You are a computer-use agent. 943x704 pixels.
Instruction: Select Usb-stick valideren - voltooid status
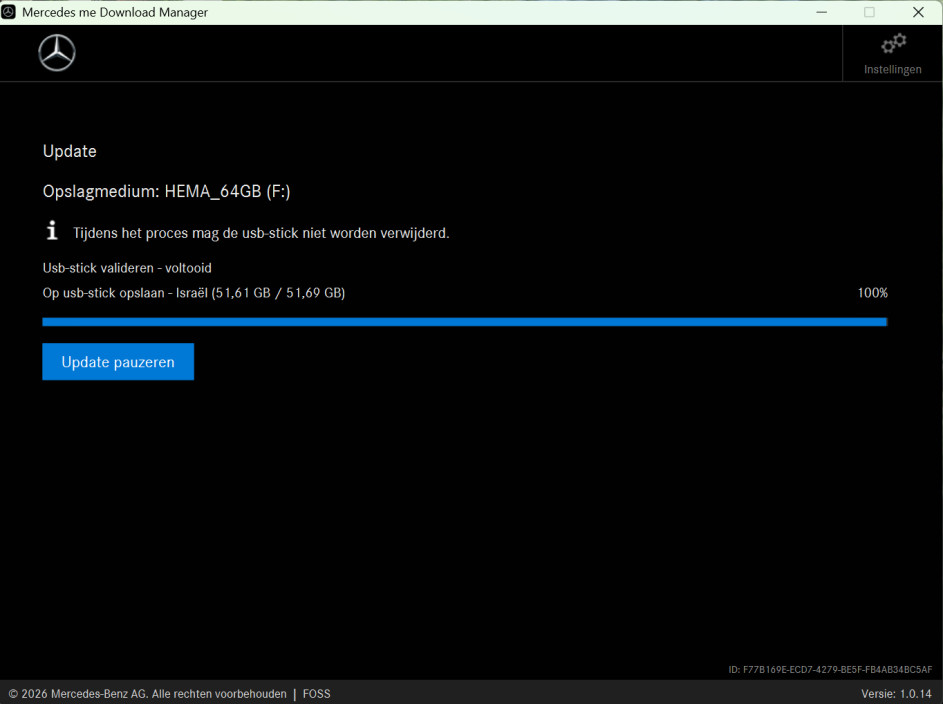tap(127, 268)
